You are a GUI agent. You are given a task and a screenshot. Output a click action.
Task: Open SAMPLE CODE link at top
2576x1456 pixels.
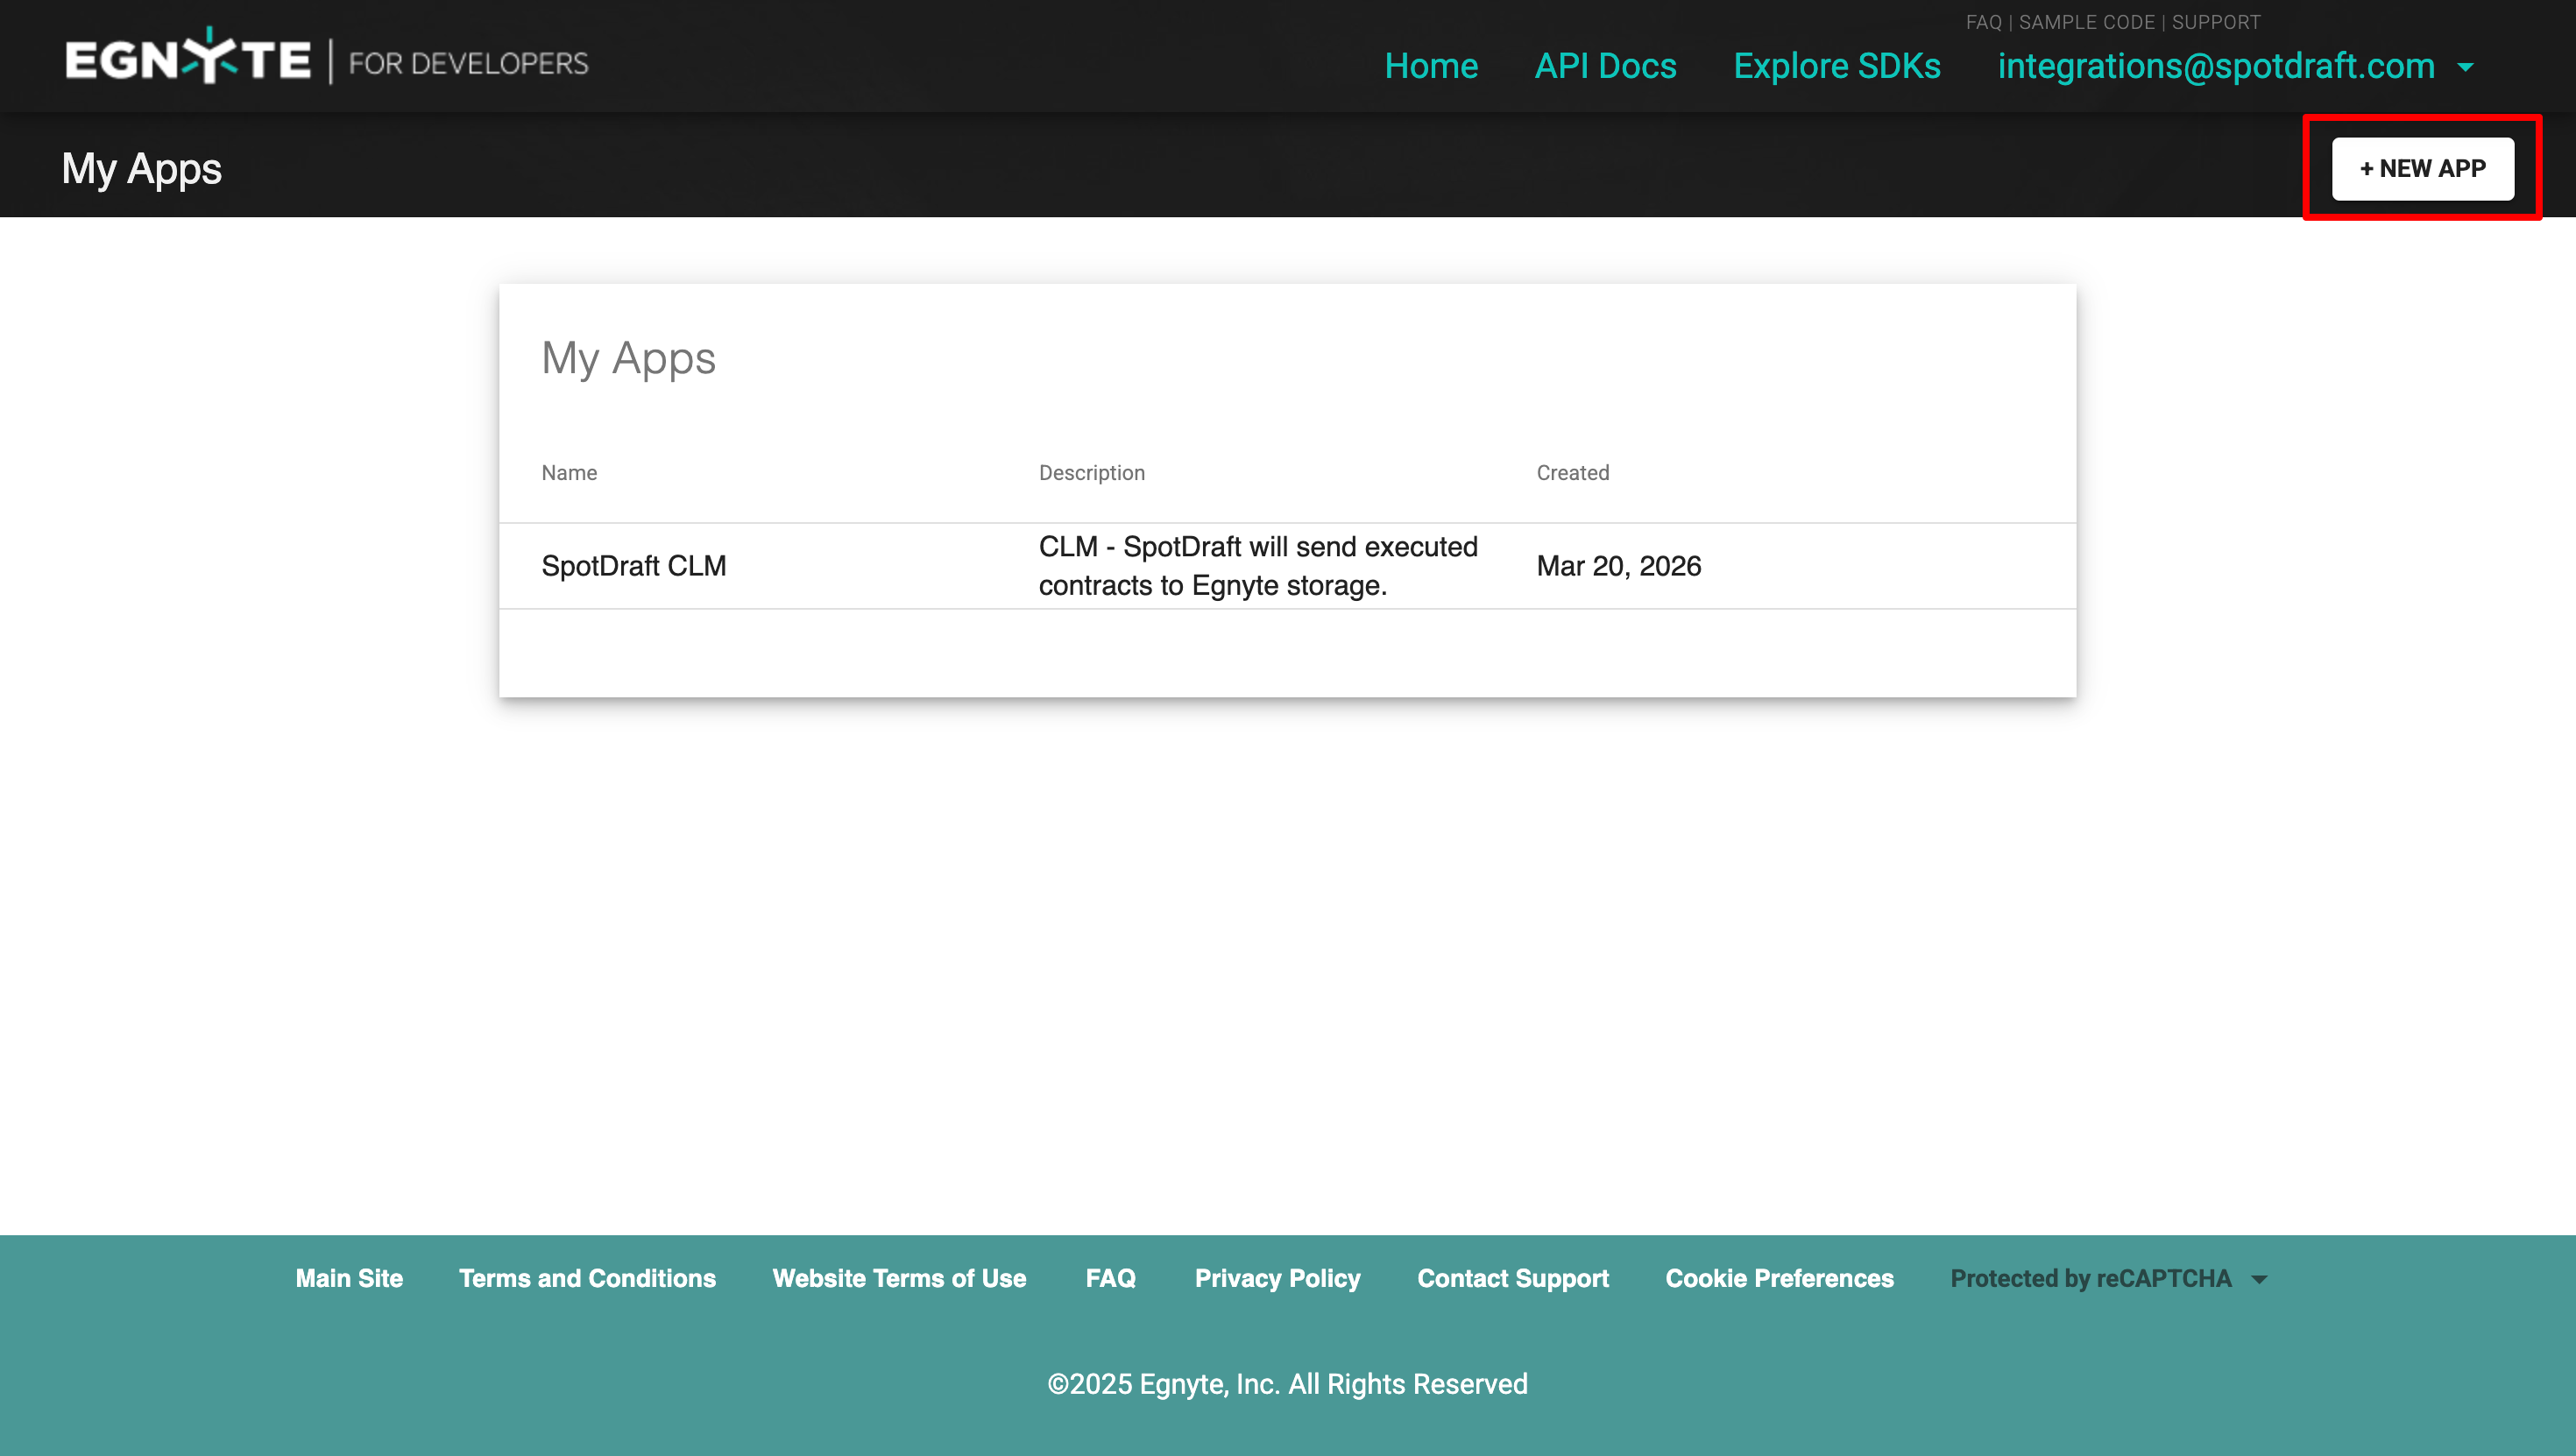(x=2086, y=22)
